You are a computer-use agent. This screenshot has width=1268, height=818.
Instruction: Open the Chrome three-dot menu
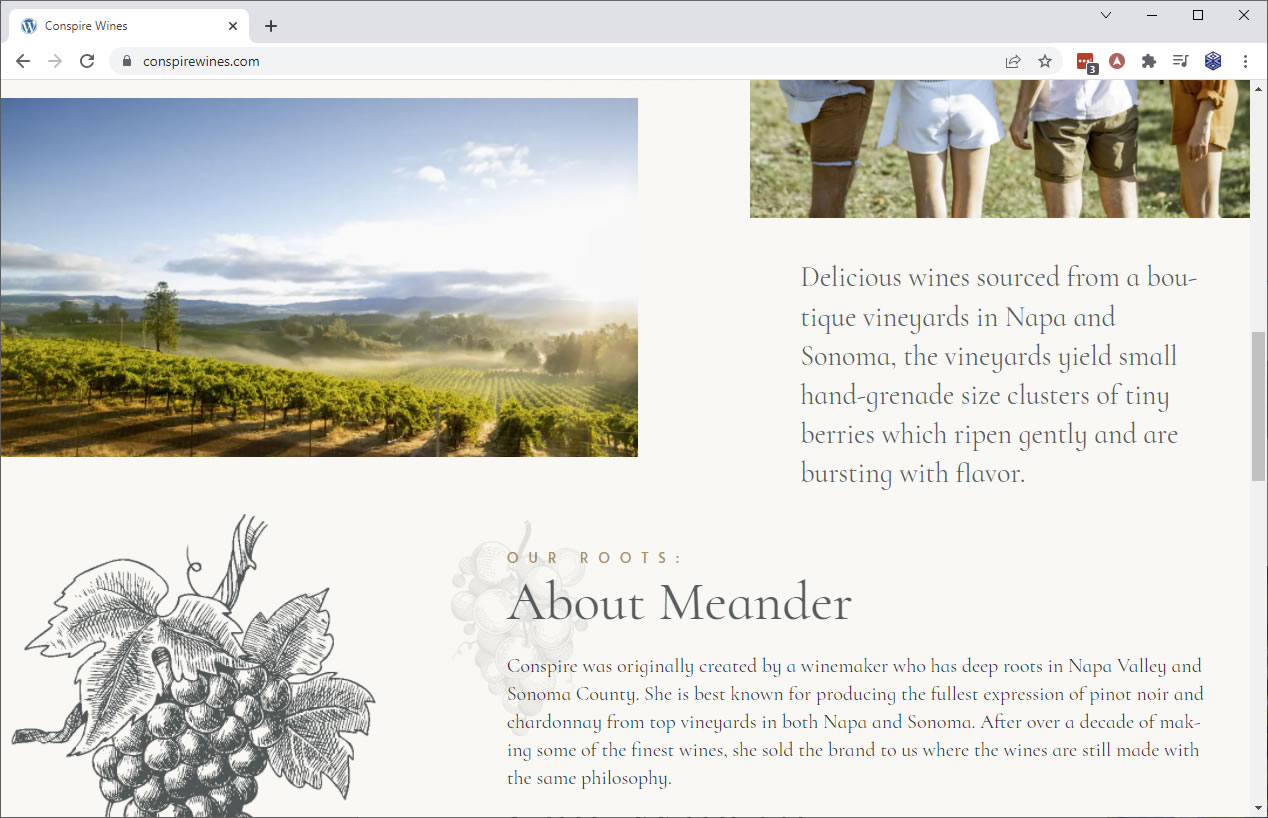tap(1245, 61)
